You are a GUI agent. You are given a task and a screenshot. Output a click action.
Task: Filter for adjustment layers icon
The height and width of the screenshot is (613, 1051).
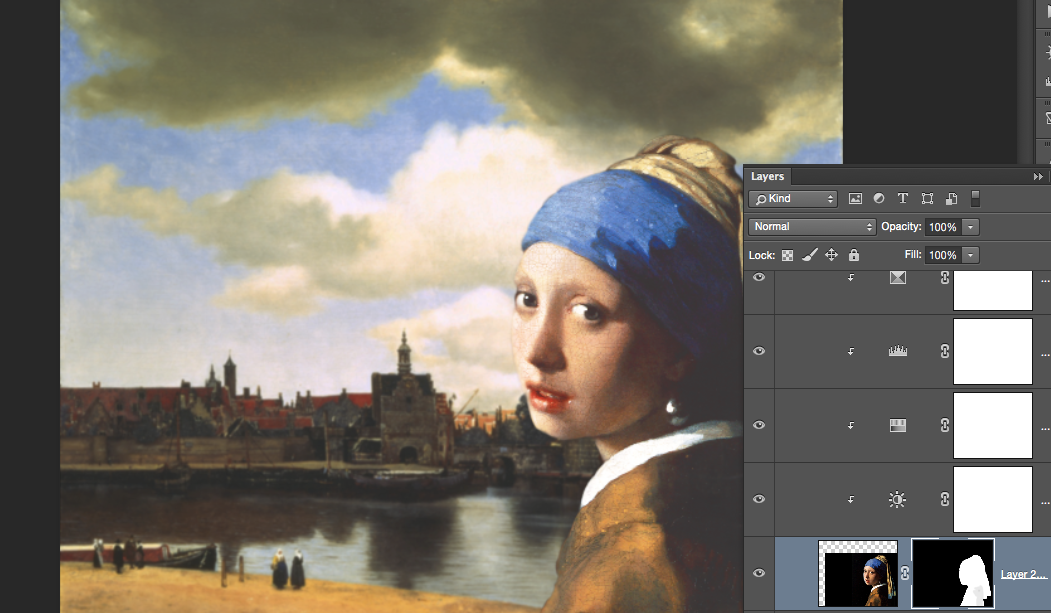[879, 198]
